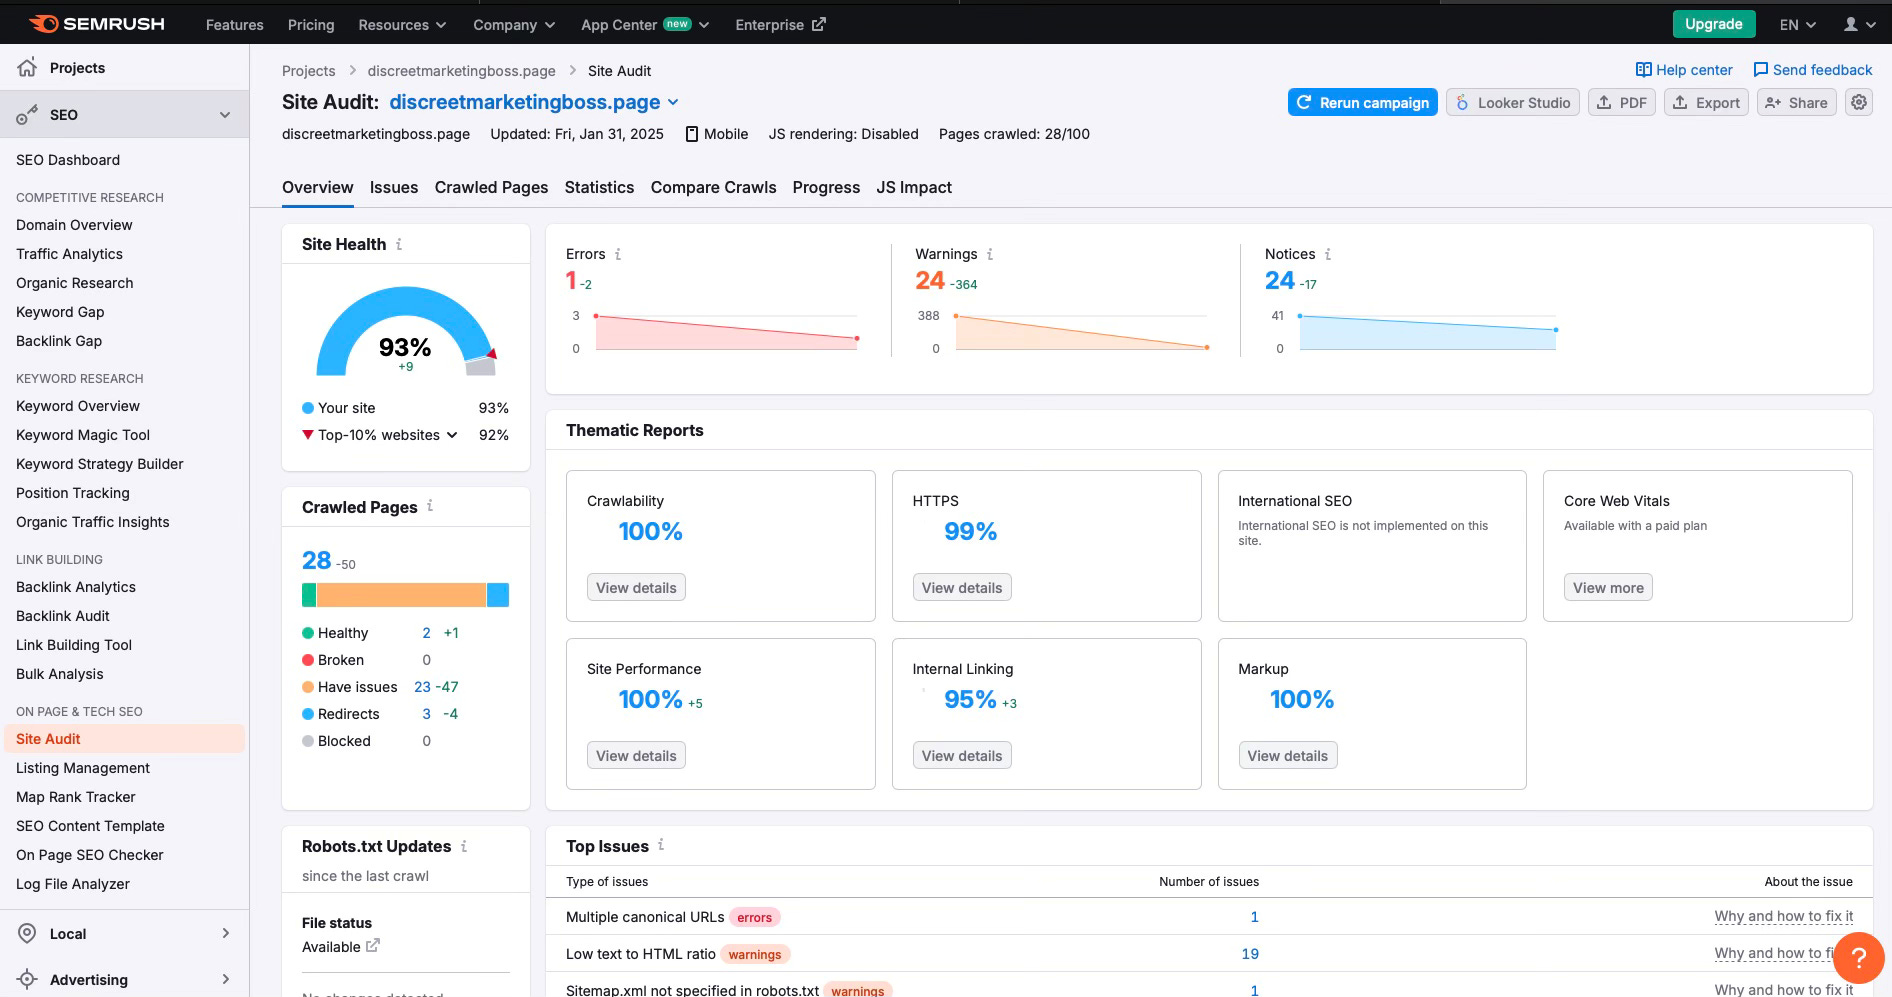
Task: Expand the Local sidebar section
Action: (225, 933)
